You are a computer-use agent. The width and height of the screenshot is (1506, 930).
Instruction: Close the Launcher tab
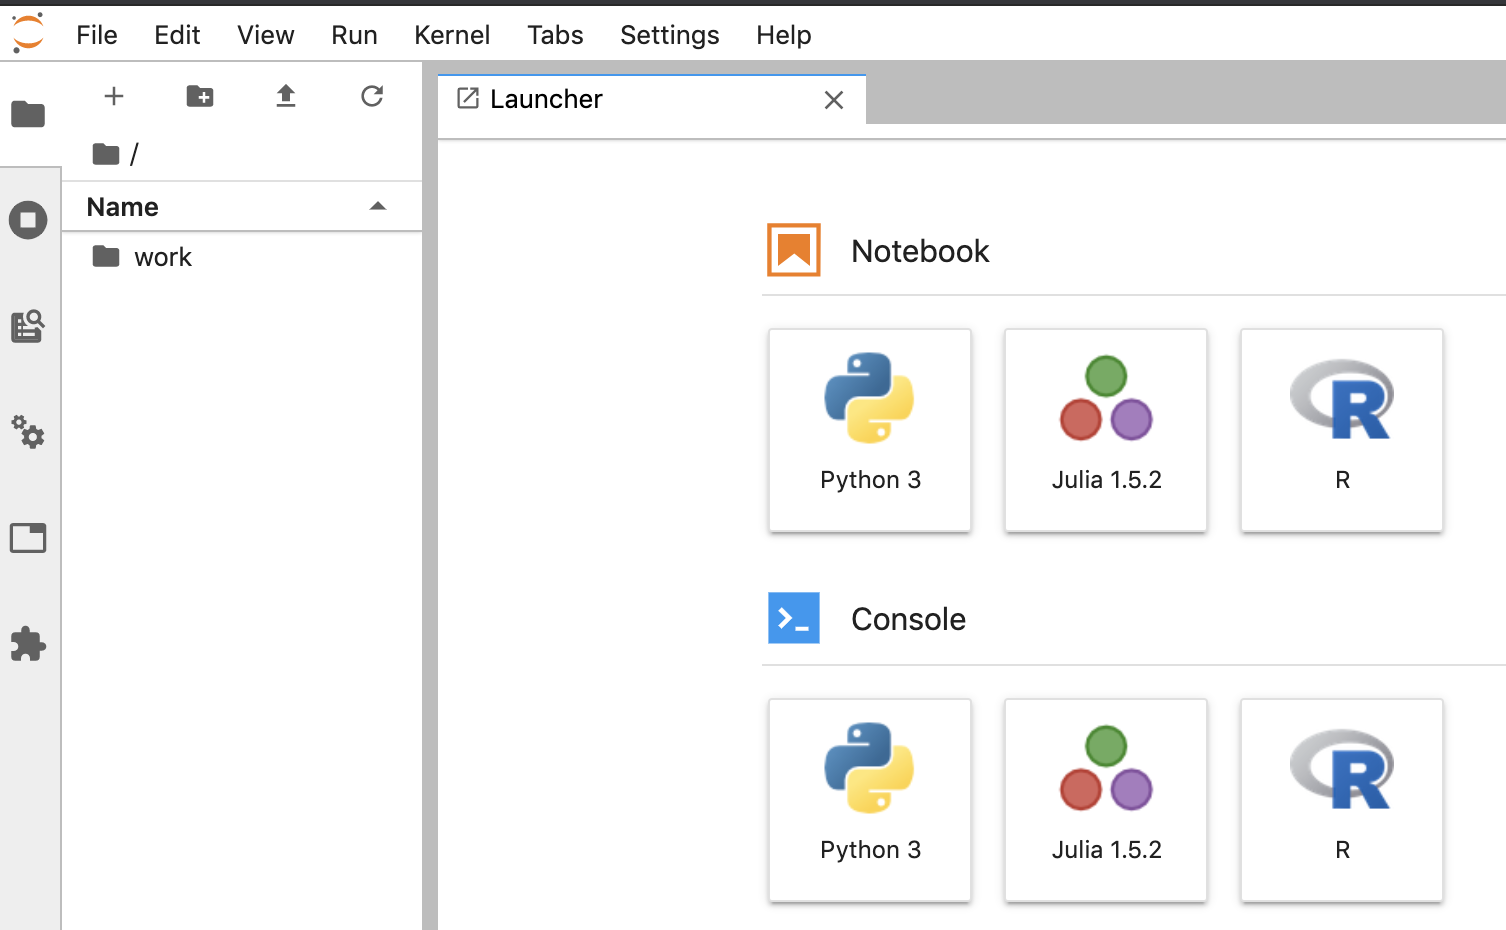(834, 100)
